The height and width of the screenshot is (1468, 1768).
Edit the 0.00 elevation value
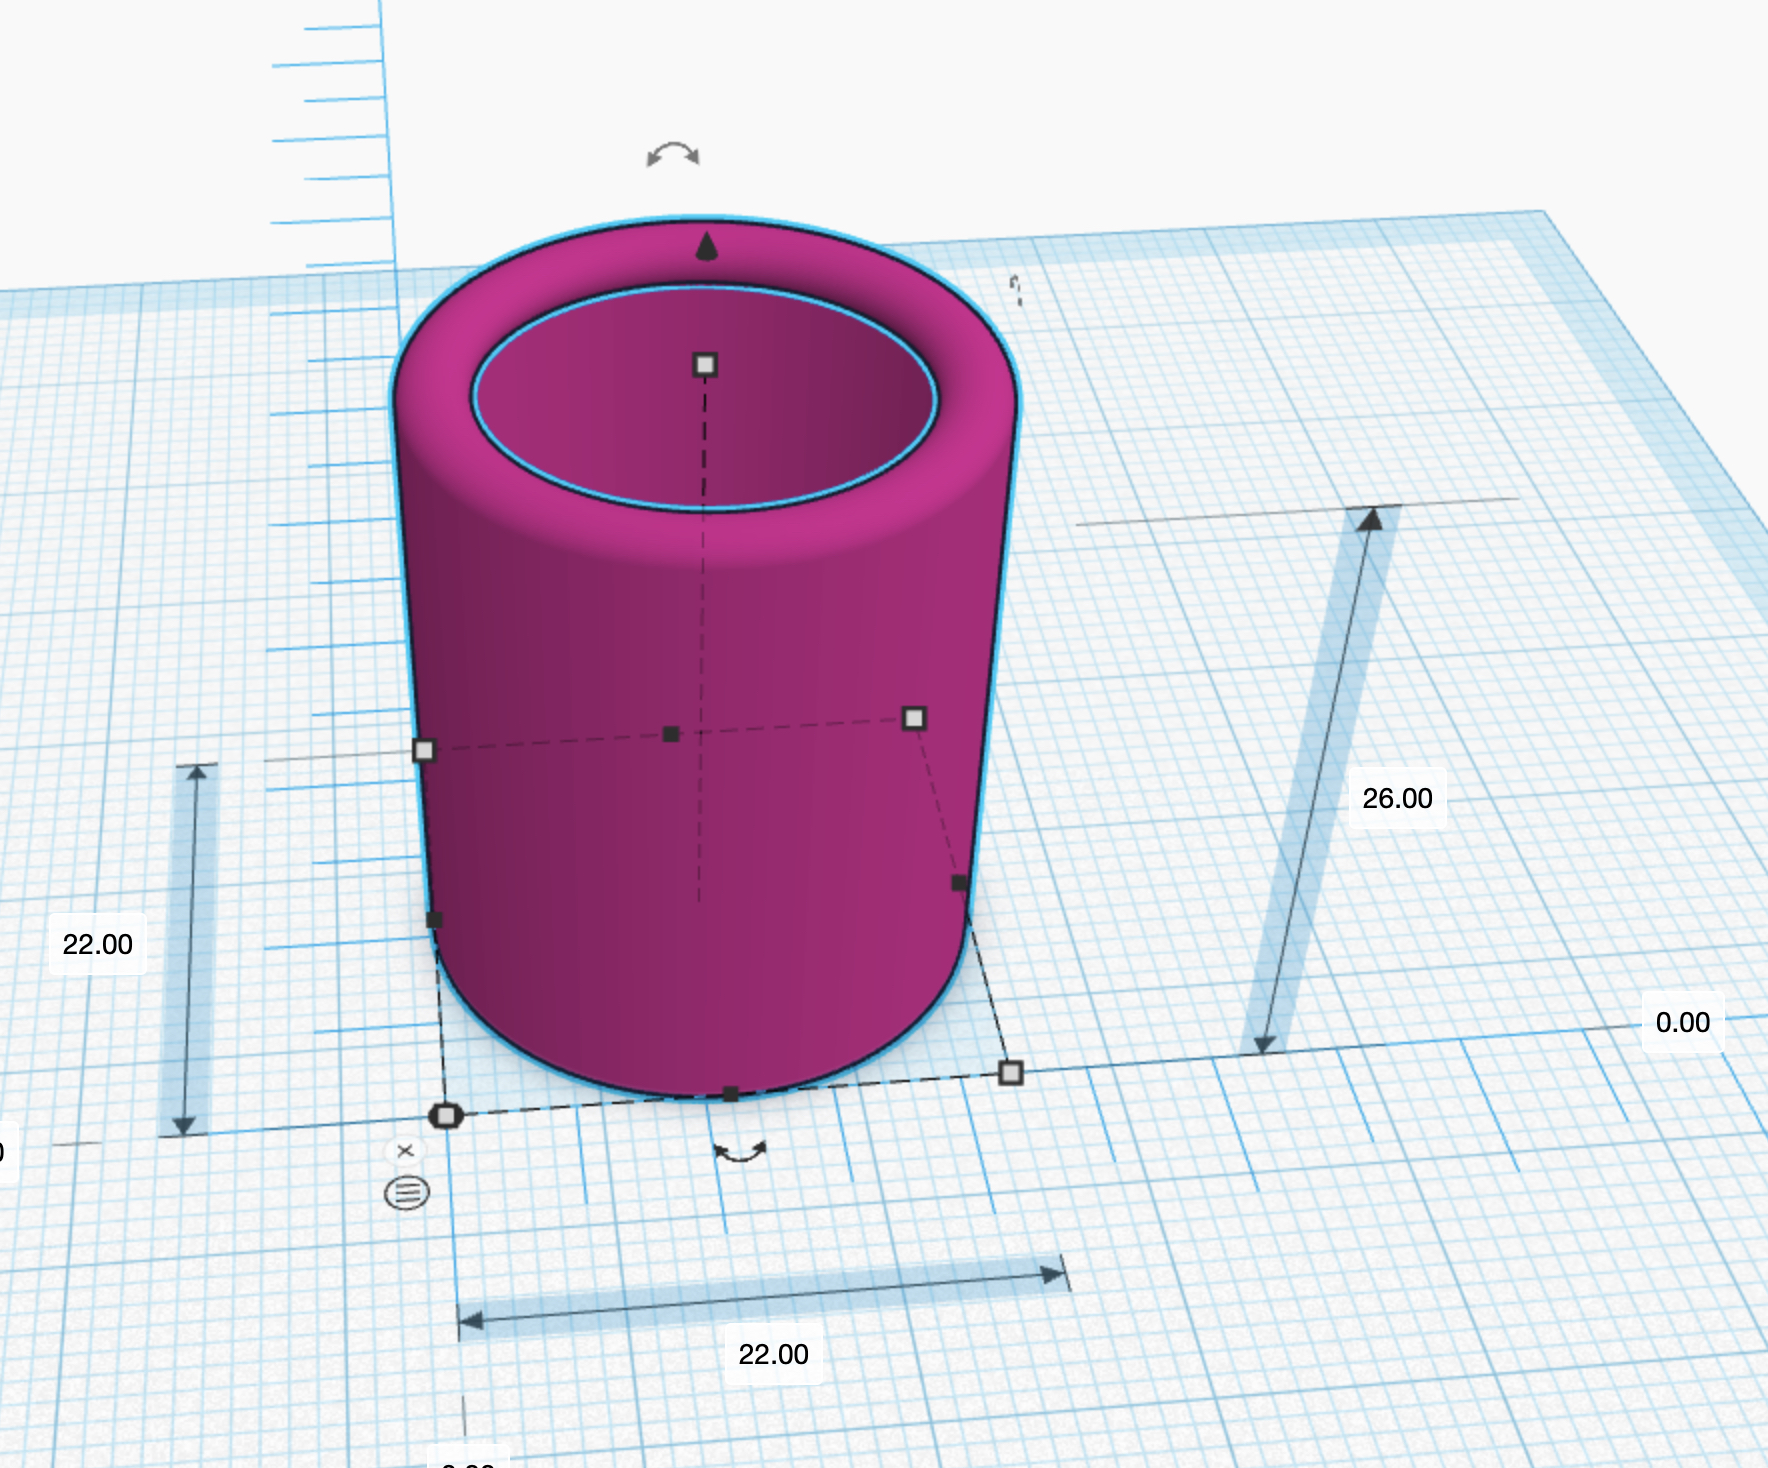pyautogui.click(x=1683, y=1022)
